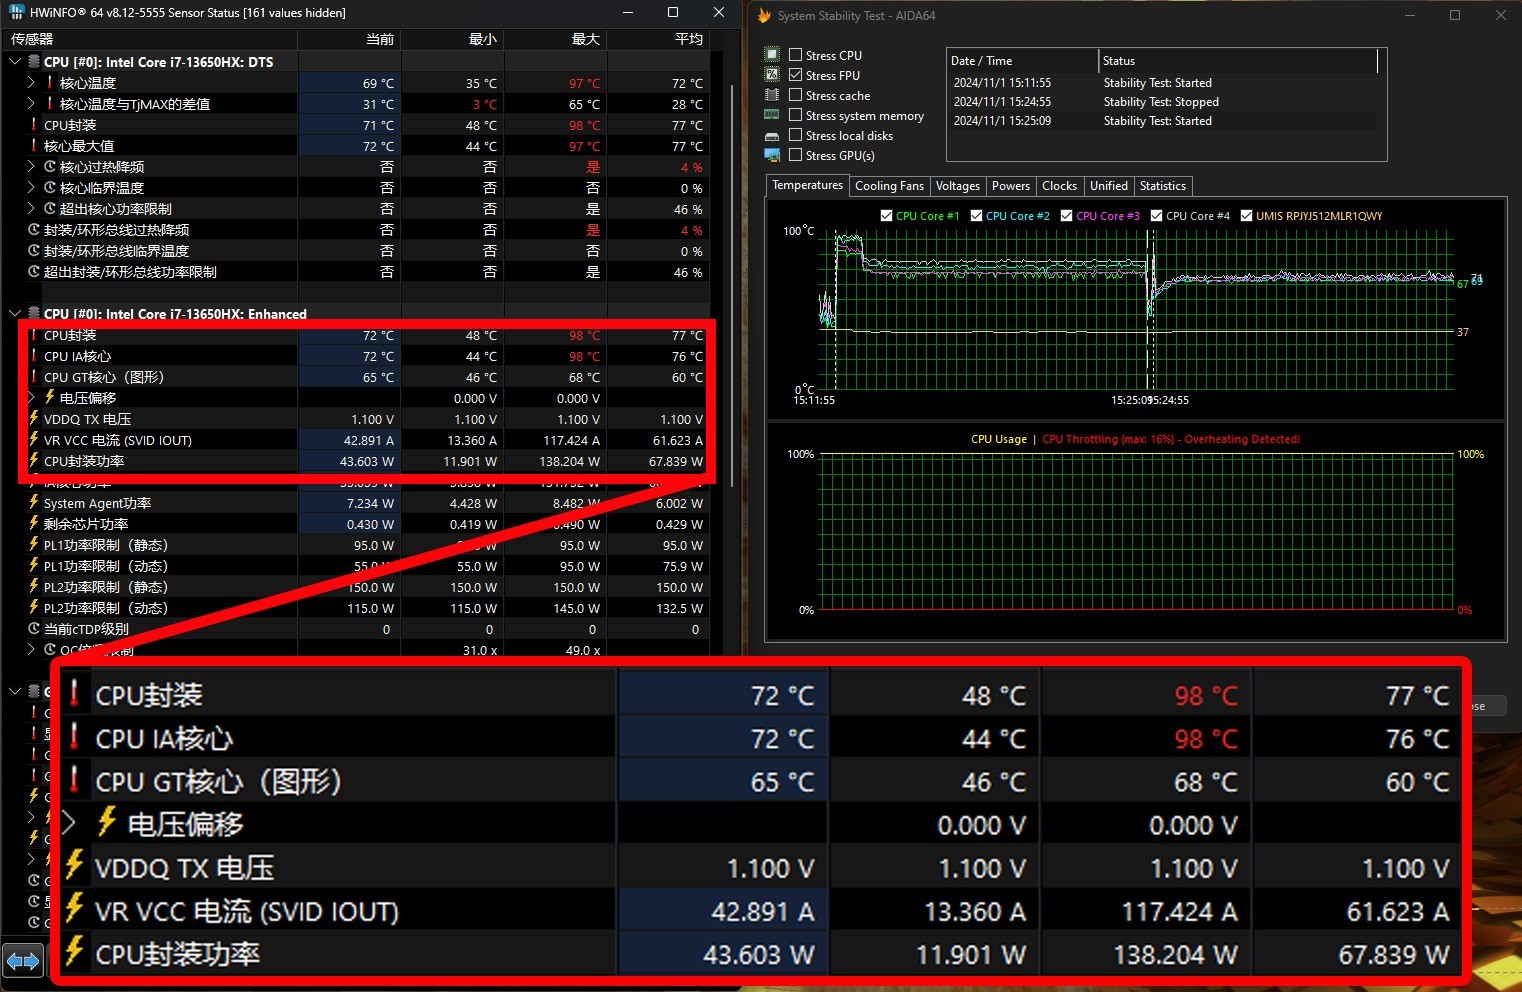This screenshot has width=1522, height=992.
Task: Click the 平均 column header
Action: click(659, 39)
